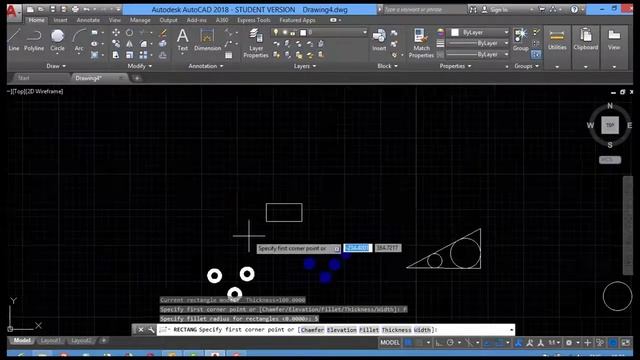Open the Annotate ribbon tab
The image size is (640, 360).
pos(88,20)
